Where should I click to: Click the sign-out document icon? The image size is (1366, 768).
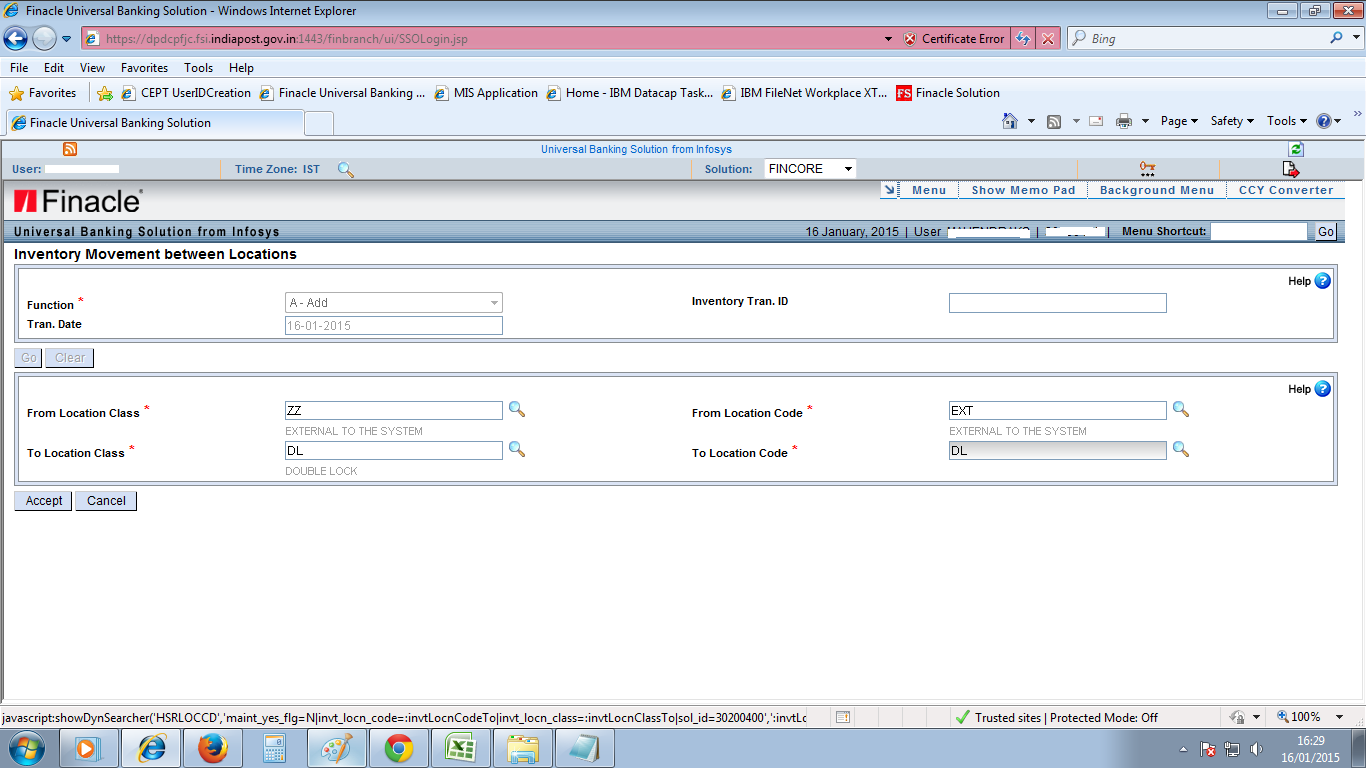1291,168
